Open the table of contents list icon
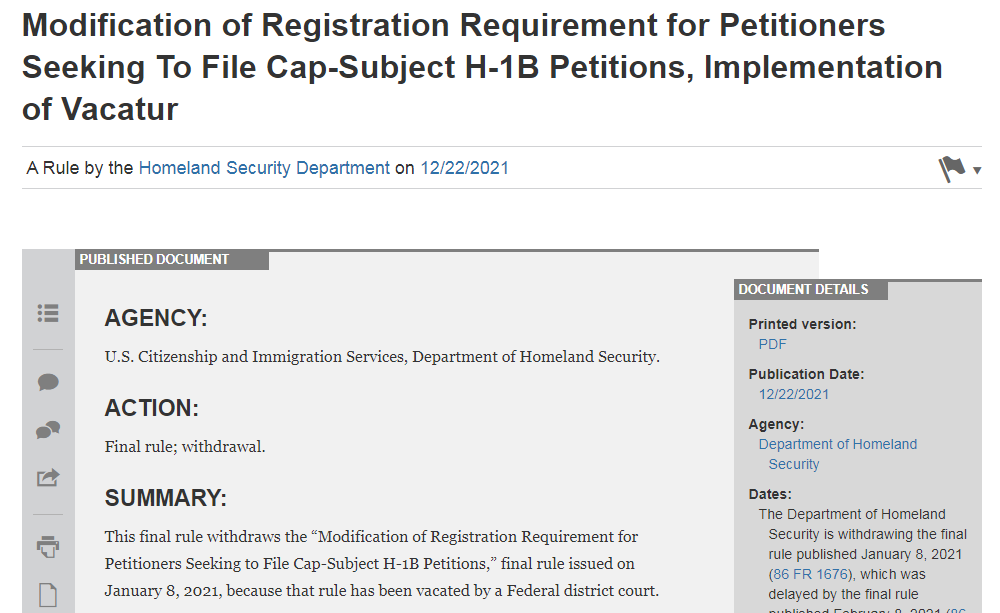1000x613 pixels. (x=48, y=313)
